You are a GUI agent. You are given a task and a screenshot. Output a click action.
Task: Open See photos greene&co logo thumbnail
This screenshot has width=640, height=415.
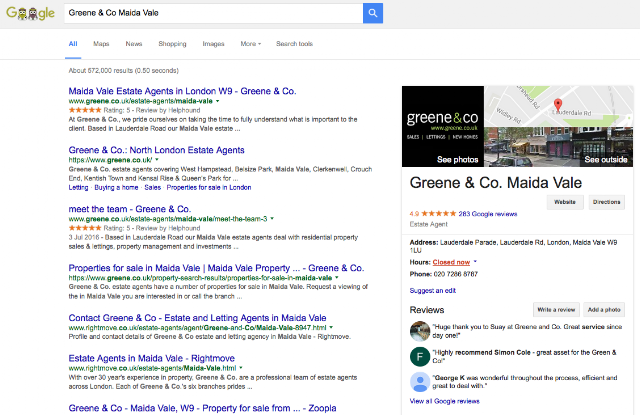443,126
